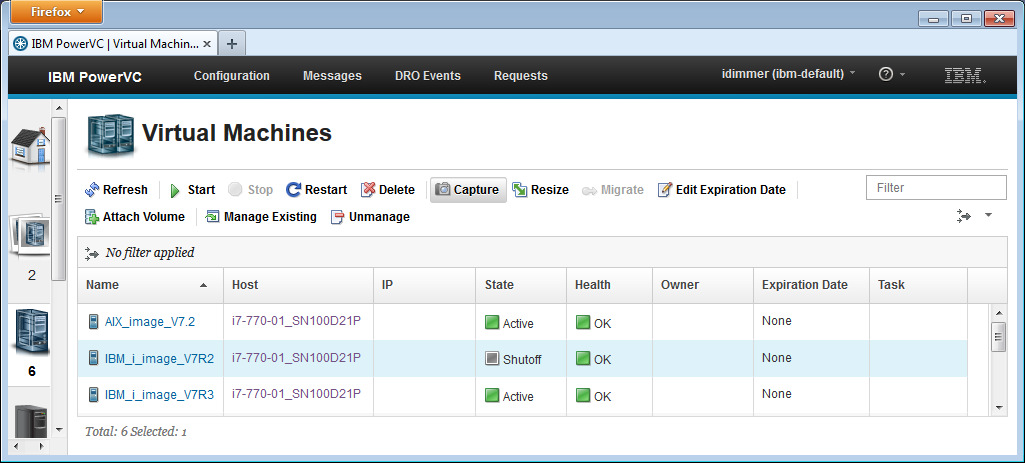Open the Requests menu
Image resolution: width=1025 pixels, height=463 pixels.
coord(520,76)
